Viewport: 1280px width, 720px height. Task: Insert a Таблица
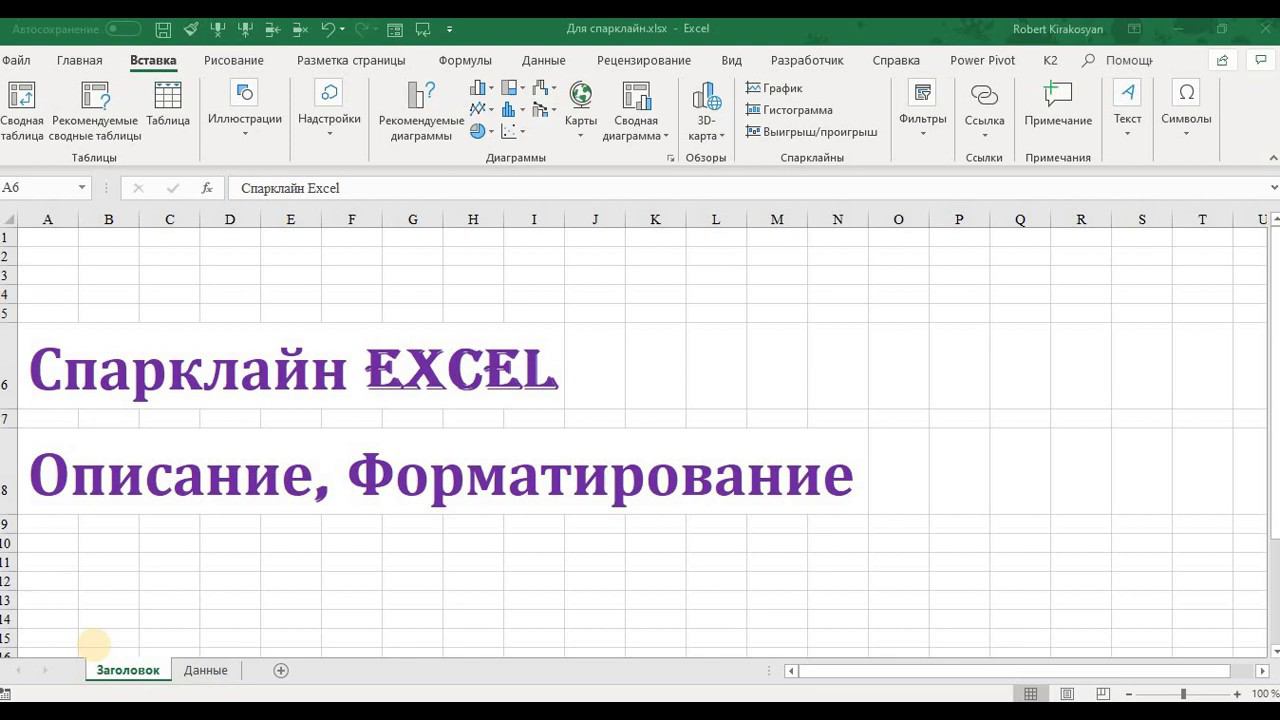tap(168, 104)
